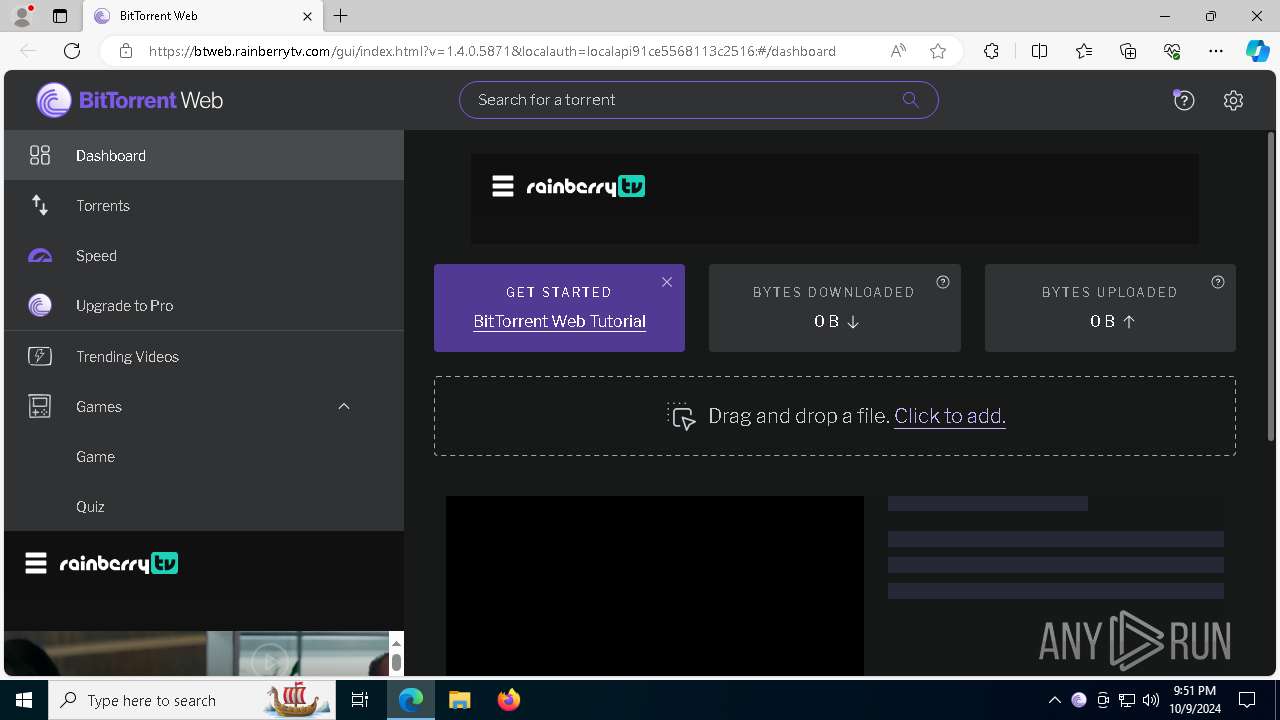Click the Dashboard grid icon

pyautogui.click(x=40, y=155)
